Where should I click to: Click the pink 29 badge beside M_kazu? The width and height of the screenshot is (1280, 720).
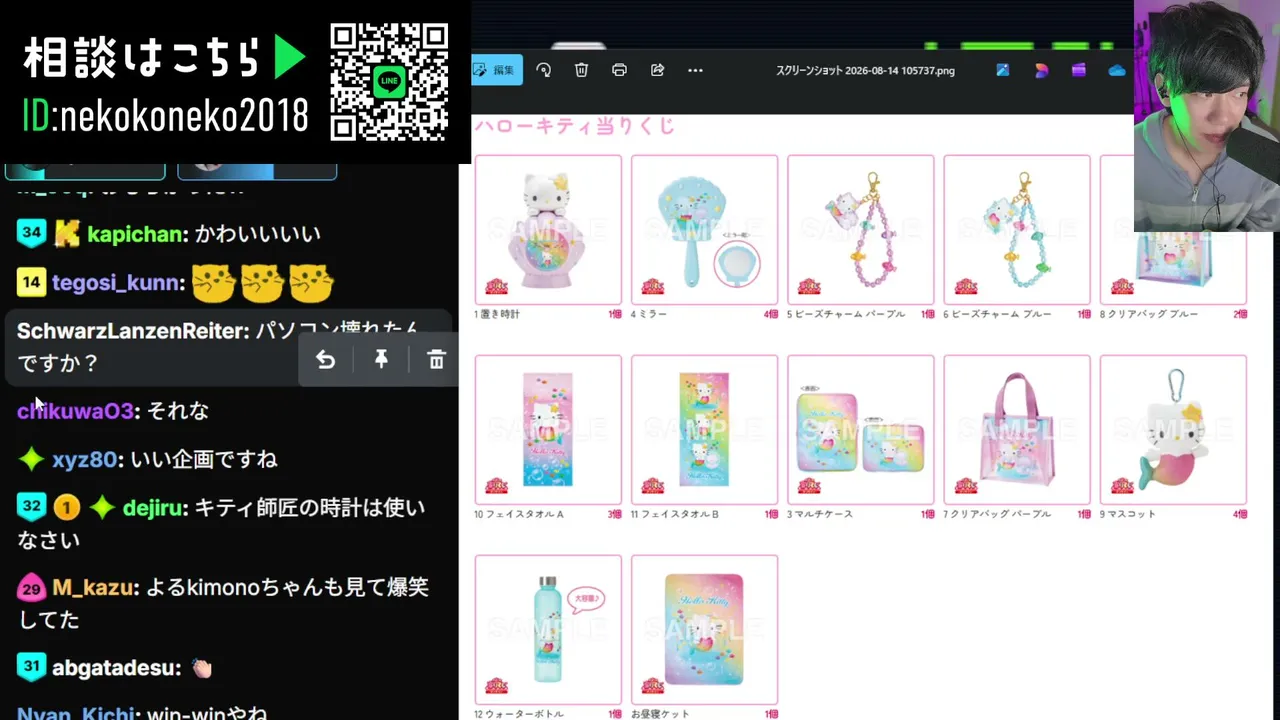click(x=31, y=587)
